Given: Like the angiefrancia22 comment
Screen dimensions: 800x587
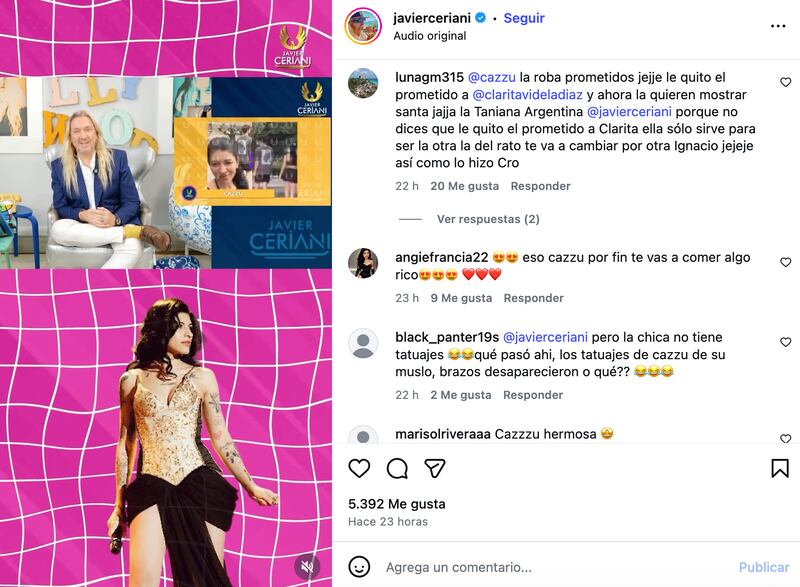Looking at the screenshot, I should tap(785, 262).
